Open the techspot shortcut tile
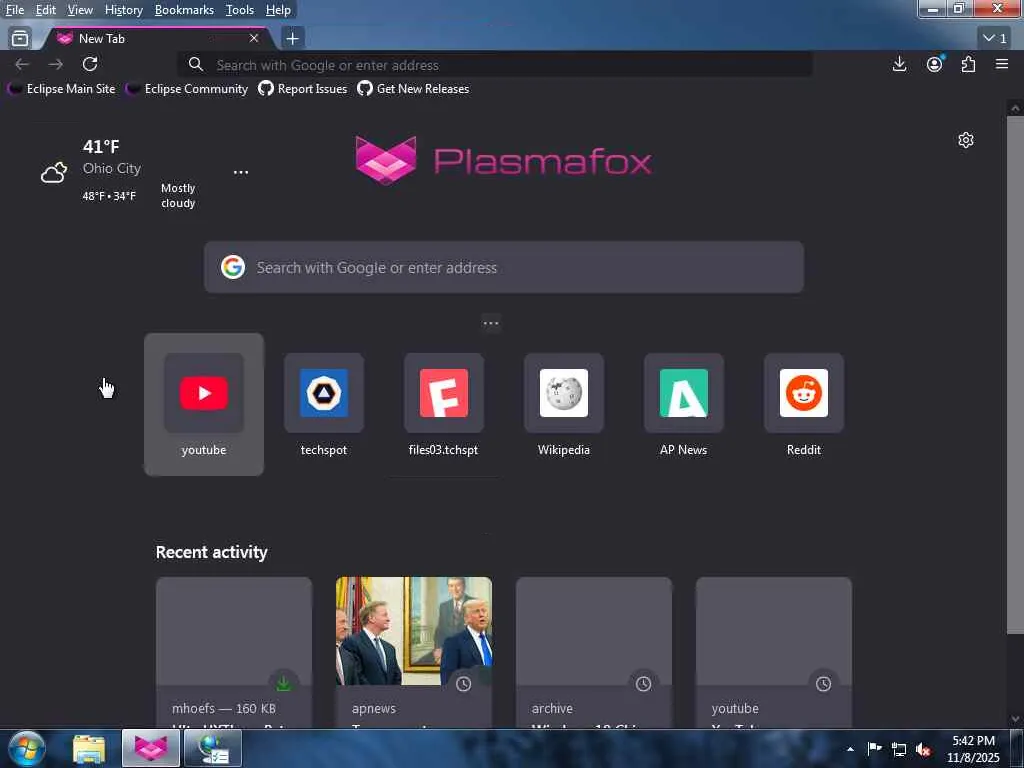Screen dimensions: 1024x768 pos(324,404)
